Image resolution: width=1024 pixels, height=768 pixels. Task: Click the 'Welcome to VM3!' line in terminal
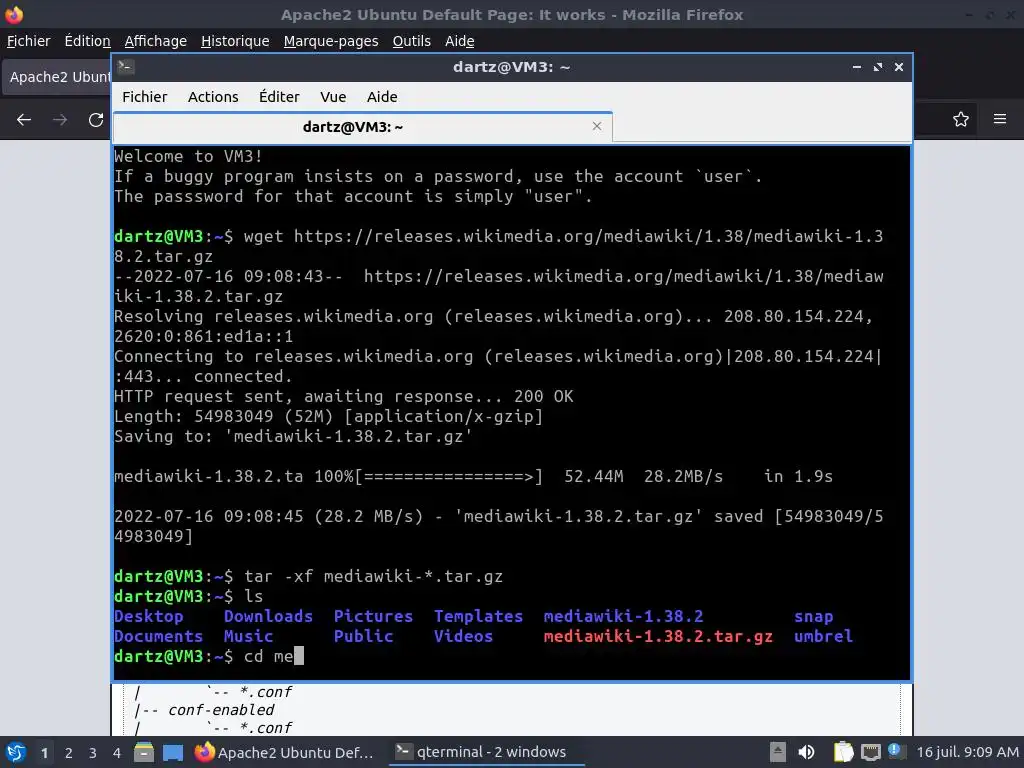(x=188, y=156)
